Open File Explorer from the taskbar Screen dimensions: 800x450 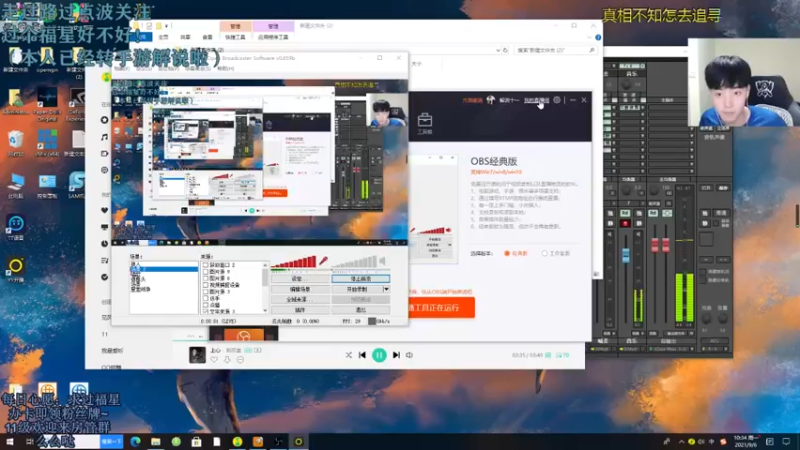(156, 441)
